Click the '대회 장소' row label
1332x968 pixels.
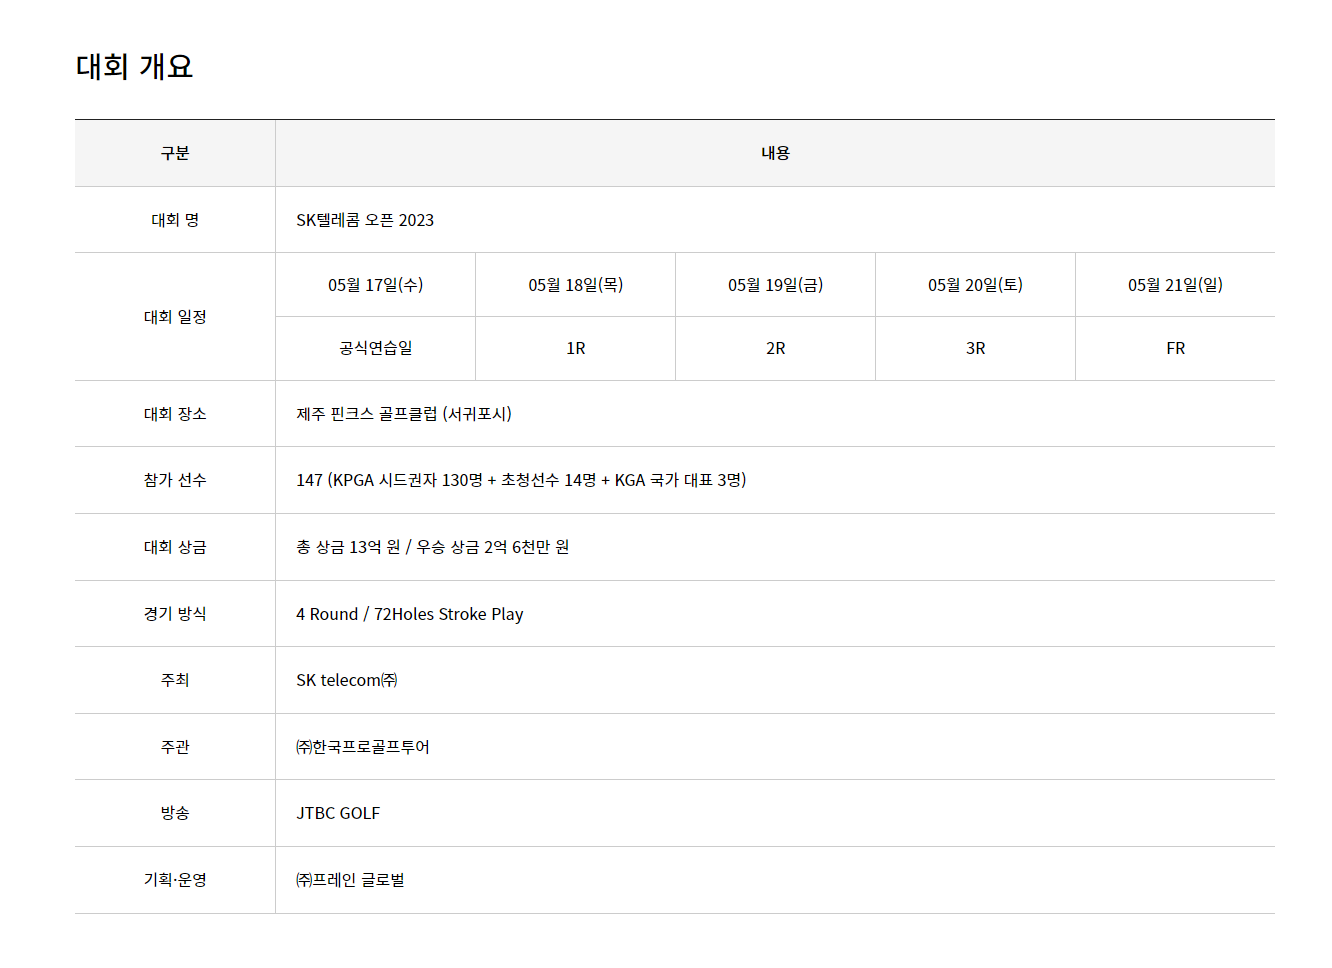pyautogui.click(x=175, y=414)
